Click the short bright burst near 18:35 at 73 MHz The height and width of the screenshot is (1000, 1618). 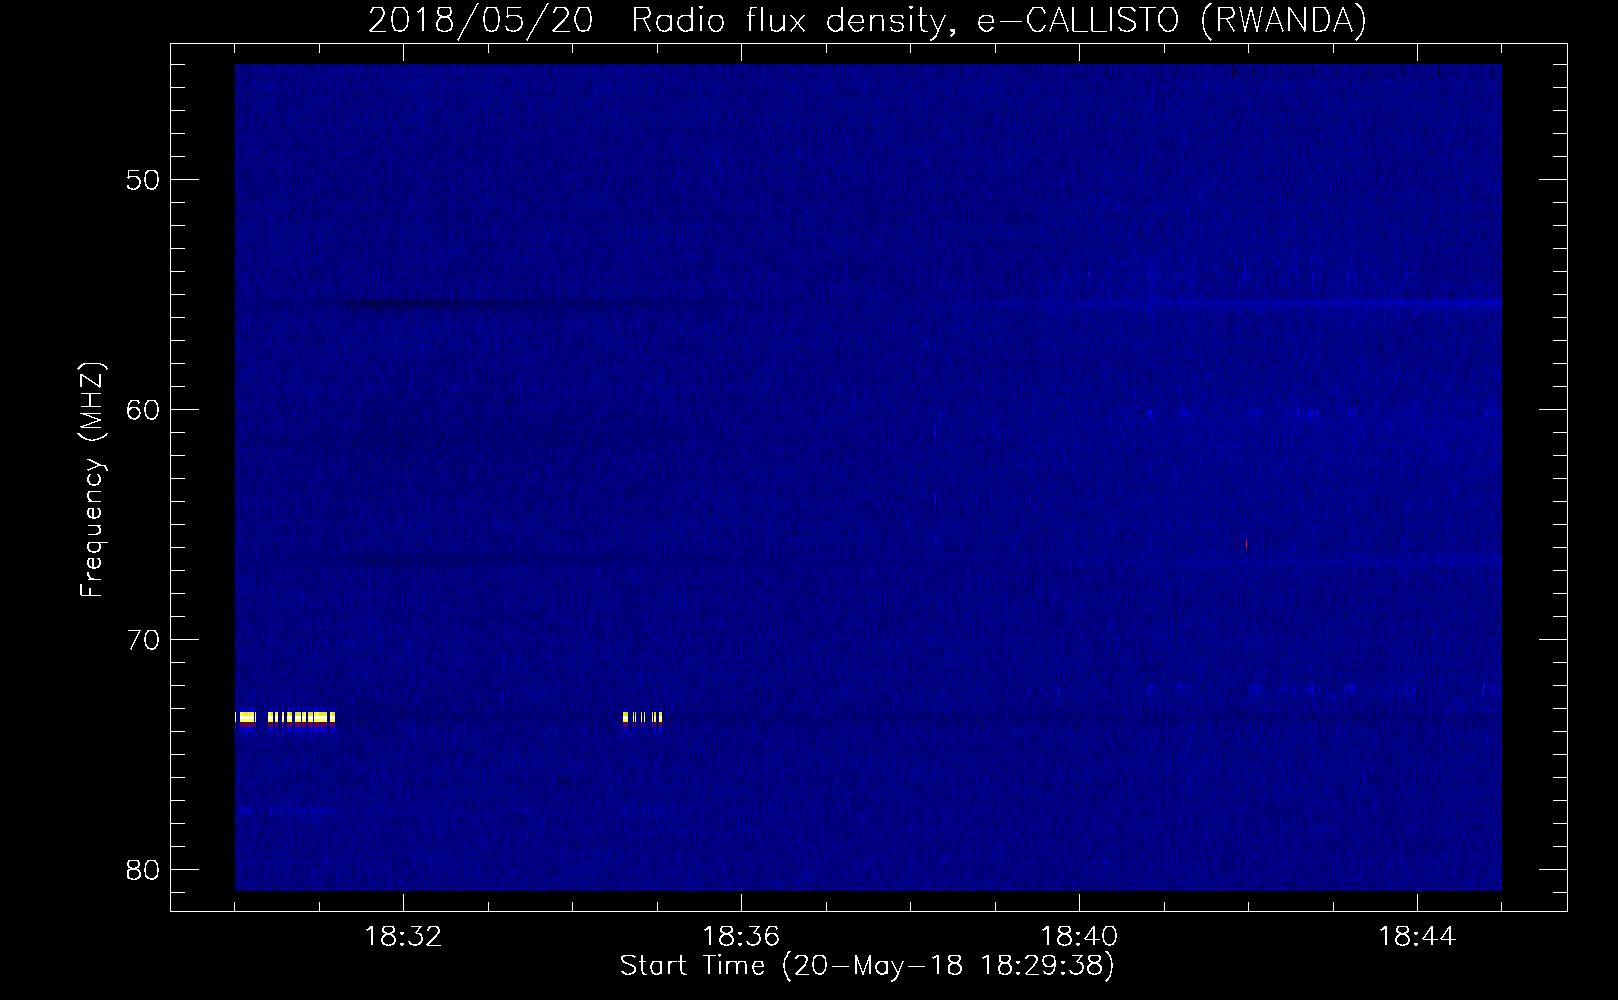[x=642, y=717]
